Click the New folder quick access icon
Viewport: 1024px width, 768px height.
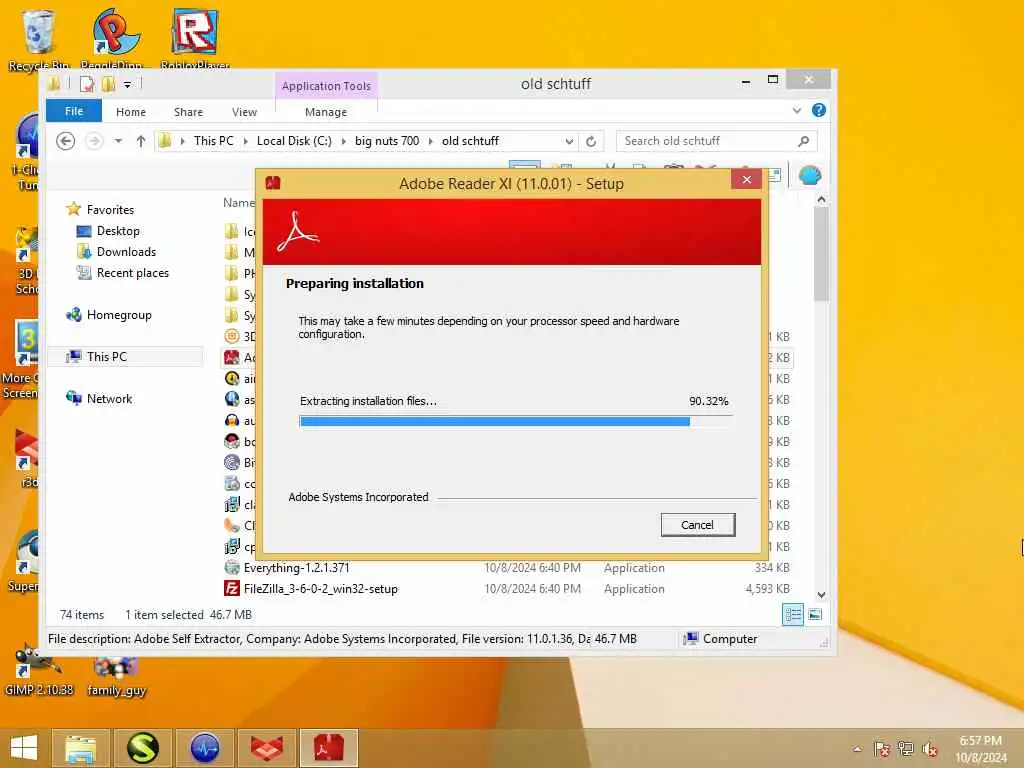[108, 84]
